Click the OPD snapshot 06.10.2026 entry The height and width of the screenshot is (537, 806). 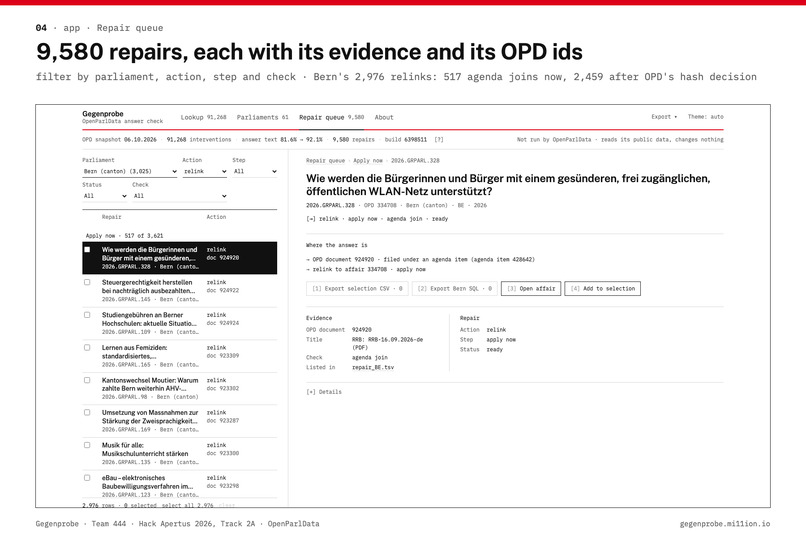click(119, 139)
